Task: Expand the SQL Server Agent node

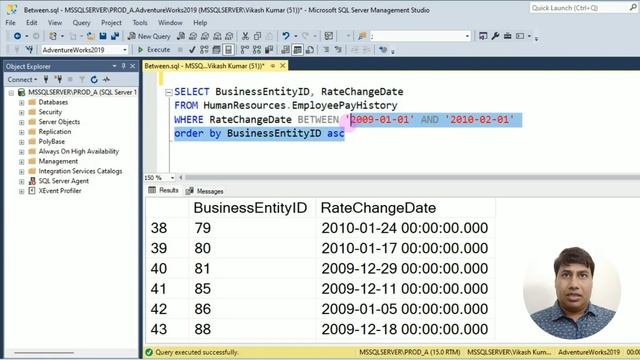Action: (x=22, y=181)
